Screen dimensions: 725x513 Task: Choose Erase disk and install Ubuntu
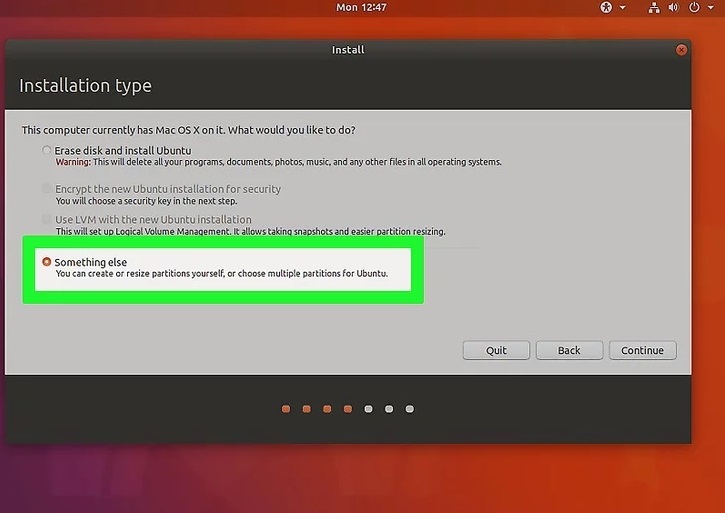coord(46,150)
